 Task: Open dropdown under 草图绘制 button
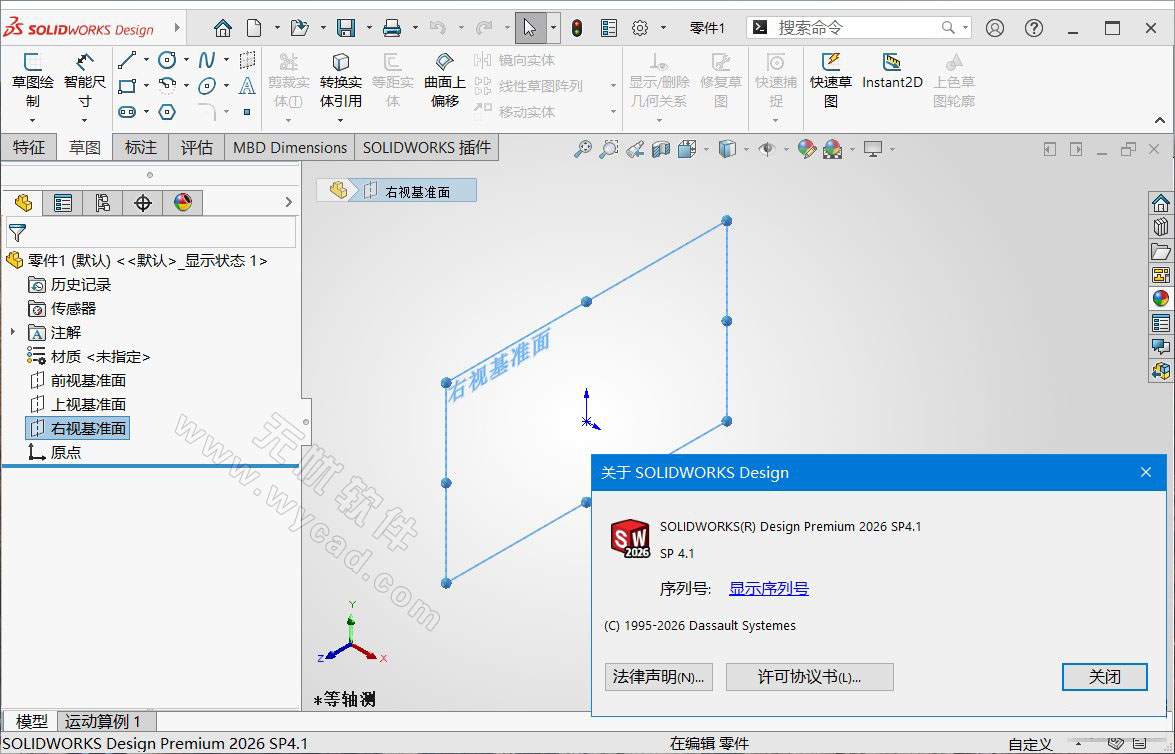32,120
